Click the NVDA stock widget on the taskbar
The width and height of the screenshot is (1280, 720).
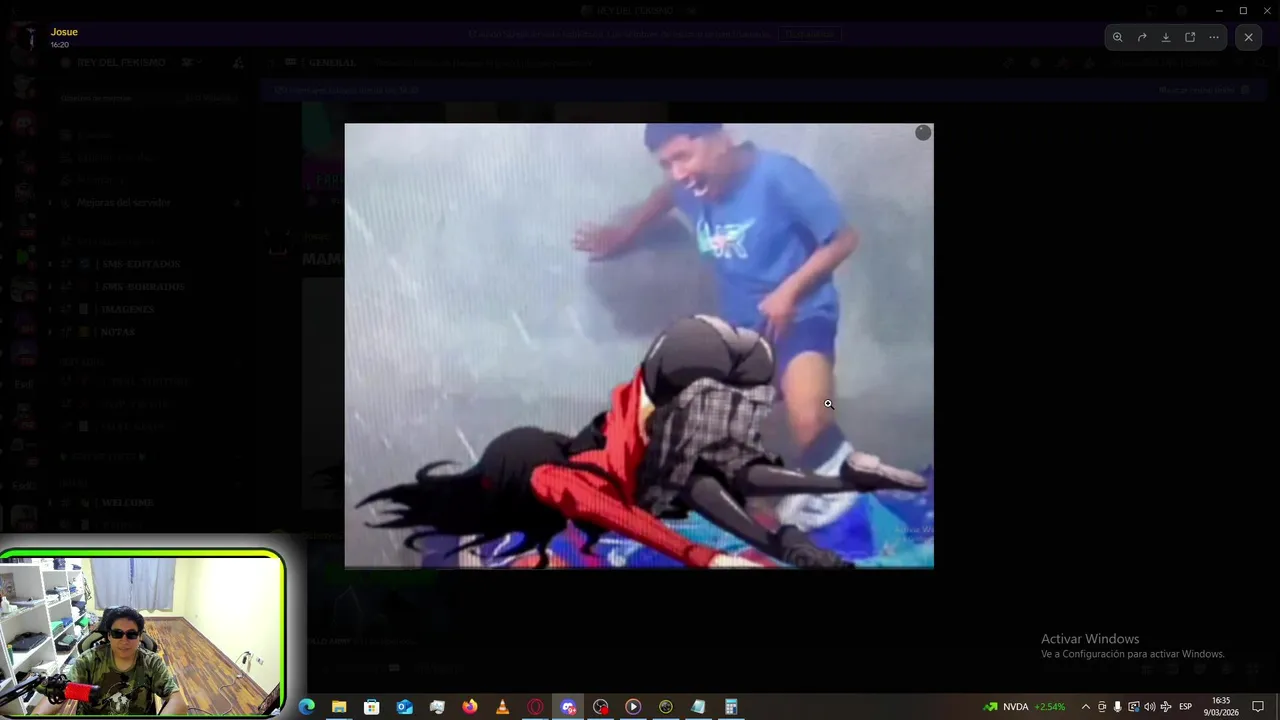1024,707
